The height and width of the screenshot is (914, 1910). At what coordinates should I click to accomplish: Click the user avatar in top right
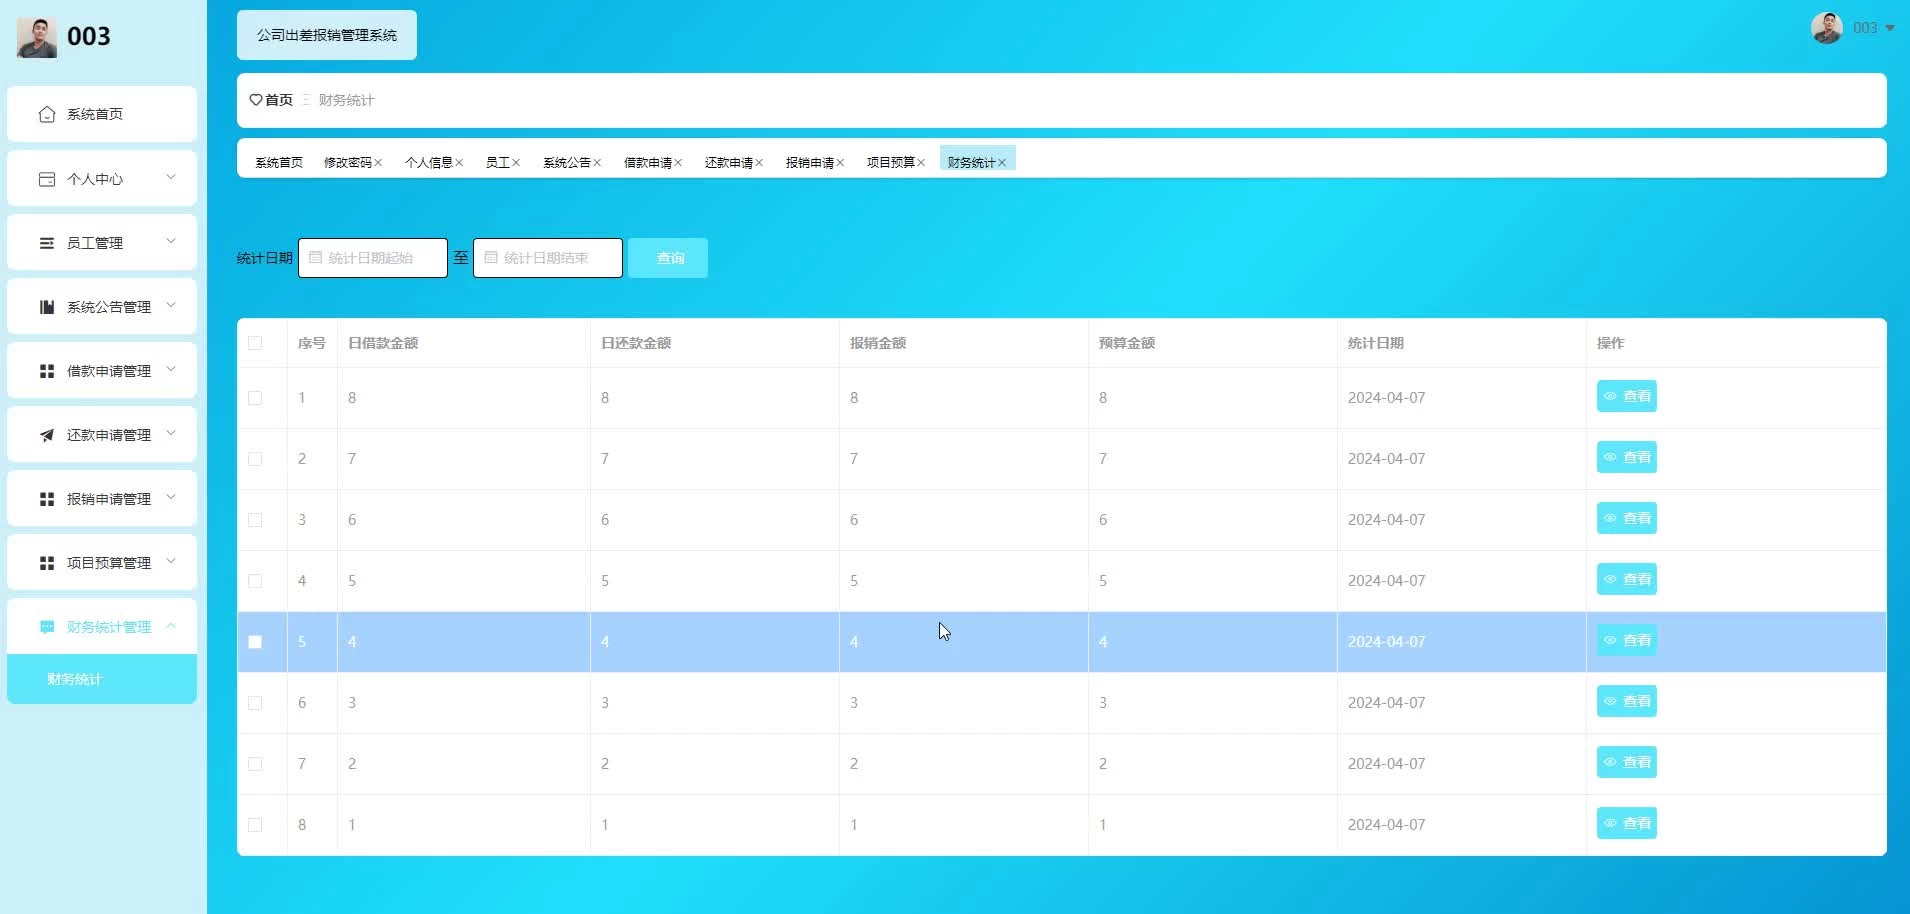pyautogui.click(x=1826, y=28)
